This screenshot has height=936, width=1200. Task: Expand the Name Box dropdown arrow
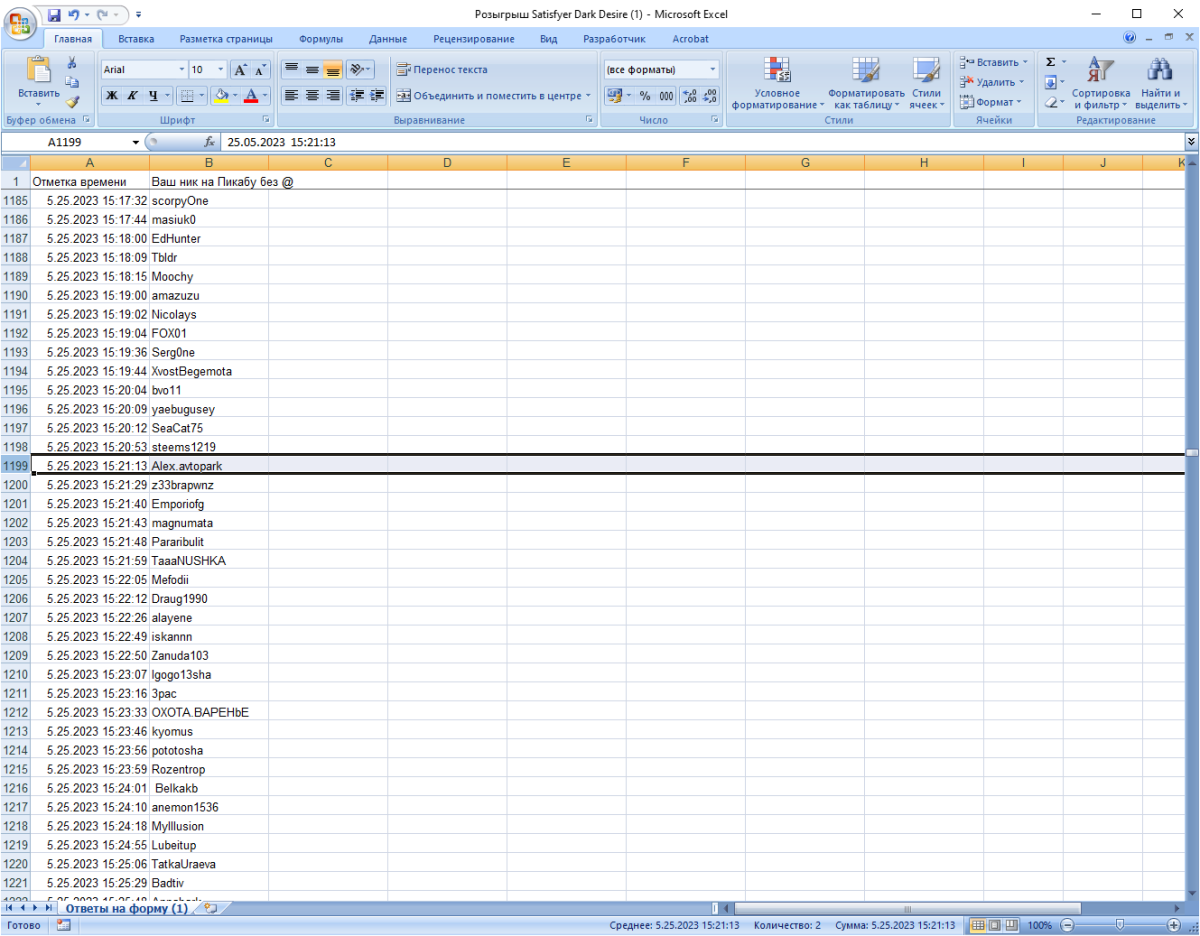[x=137, y=142]
